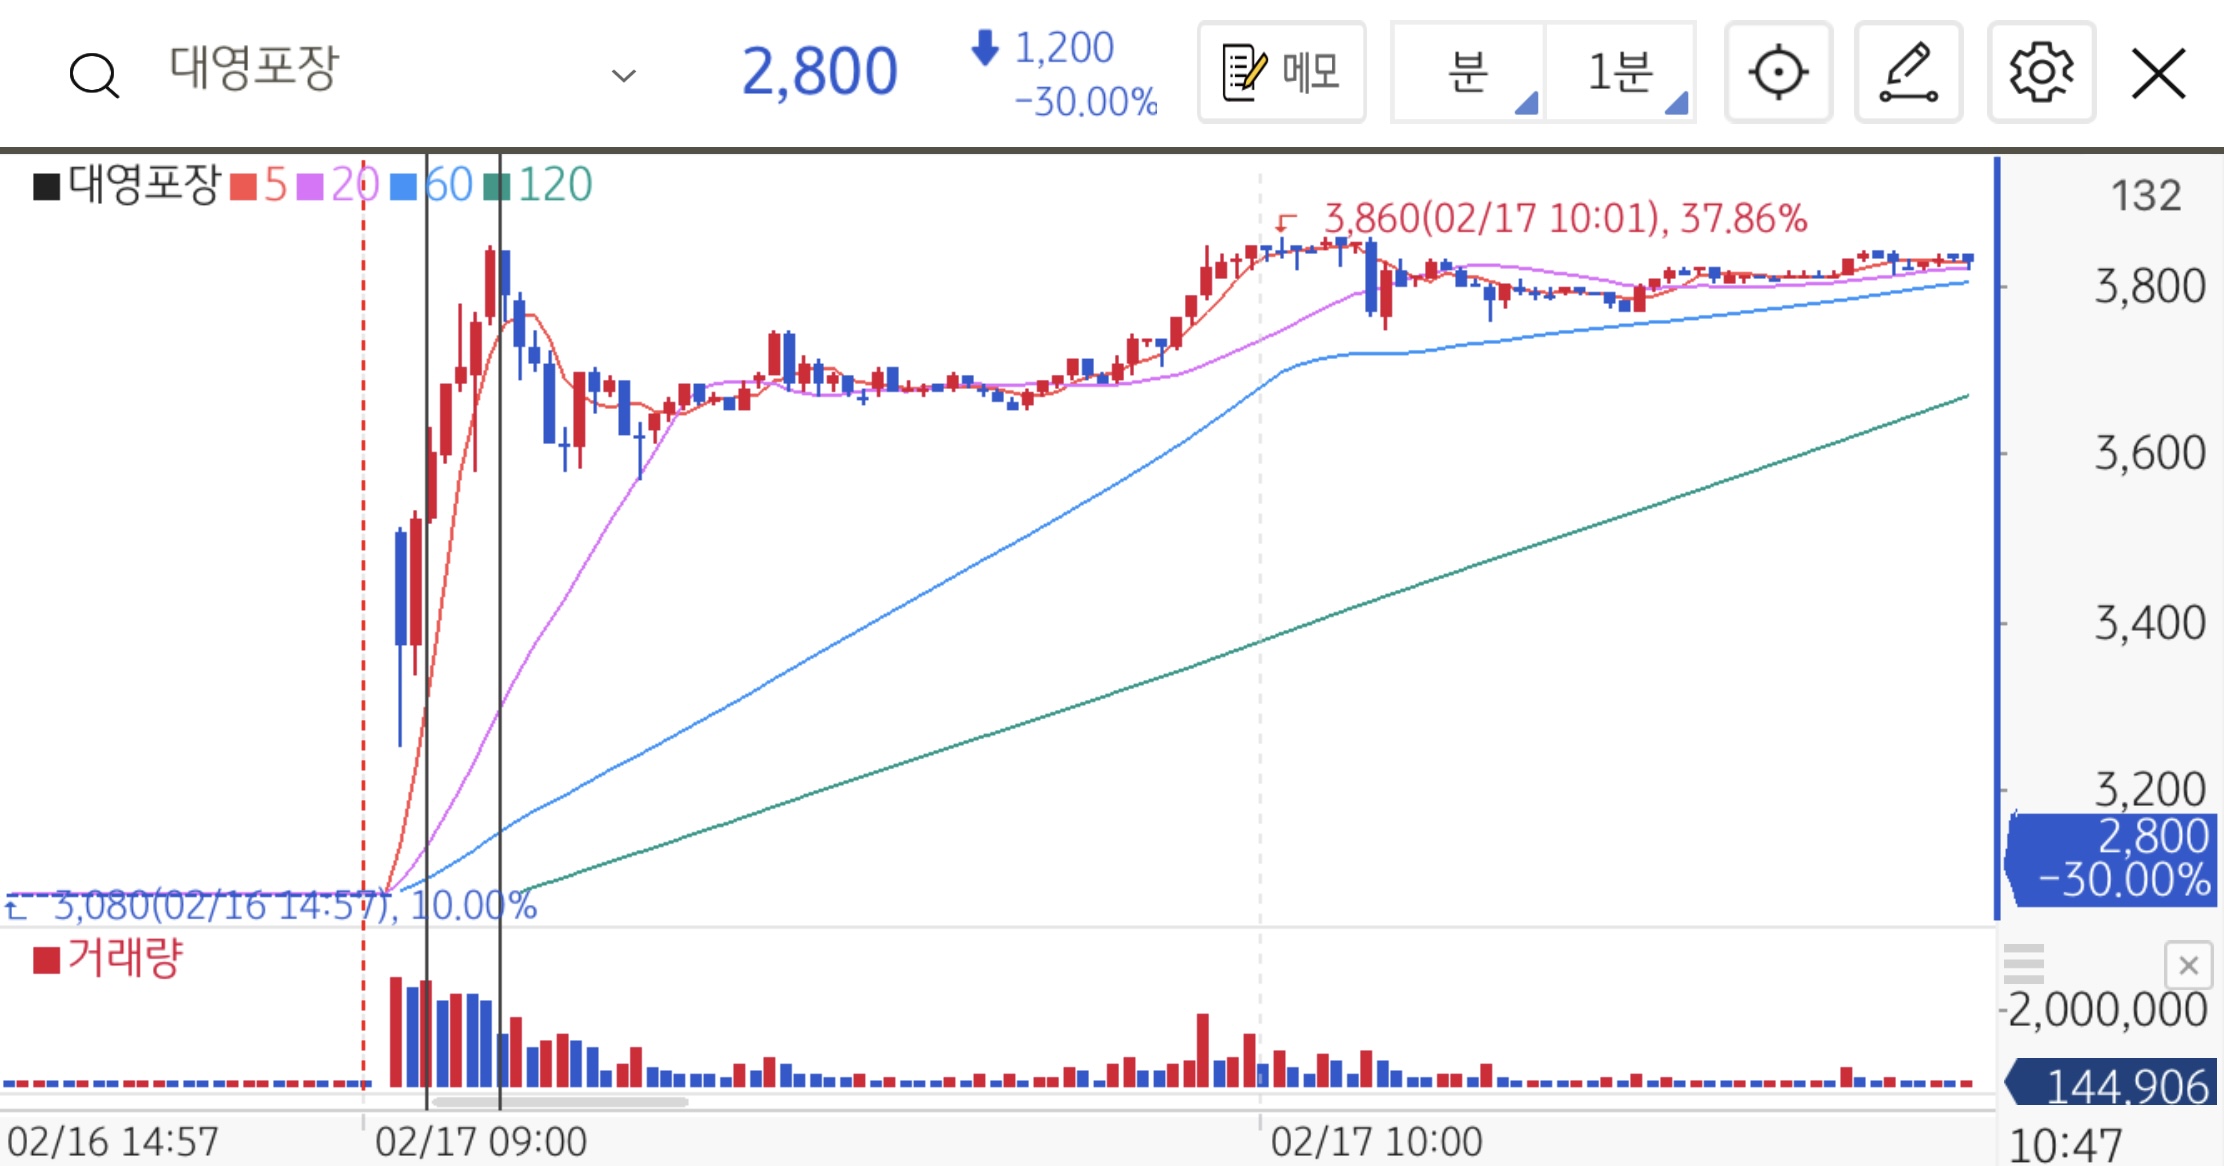This screenshot has height=1166, width=2224.
Task: Open the 1분 interval dropdown
Action: 1620,72
